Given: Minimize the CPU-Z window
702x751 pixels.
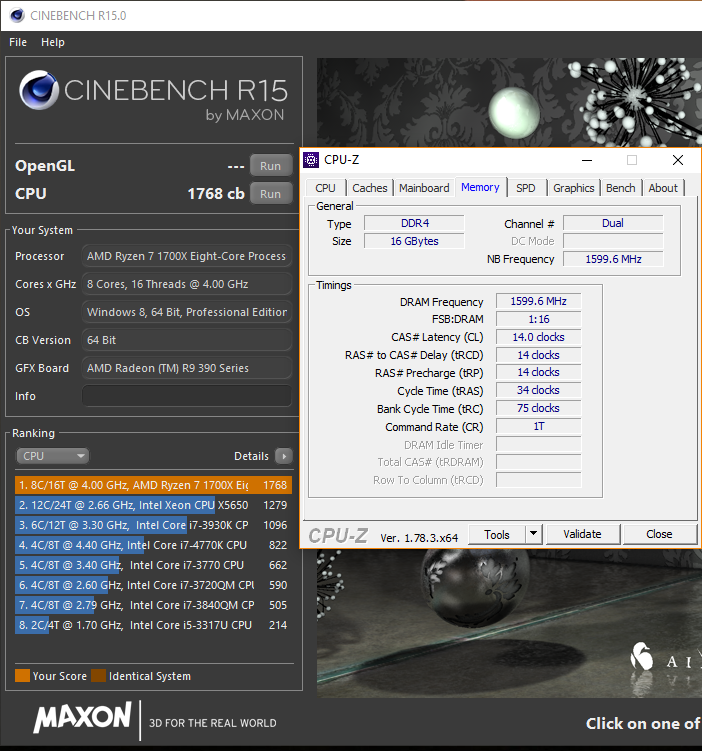Looking at the screenshot, I should pos(587,160).
